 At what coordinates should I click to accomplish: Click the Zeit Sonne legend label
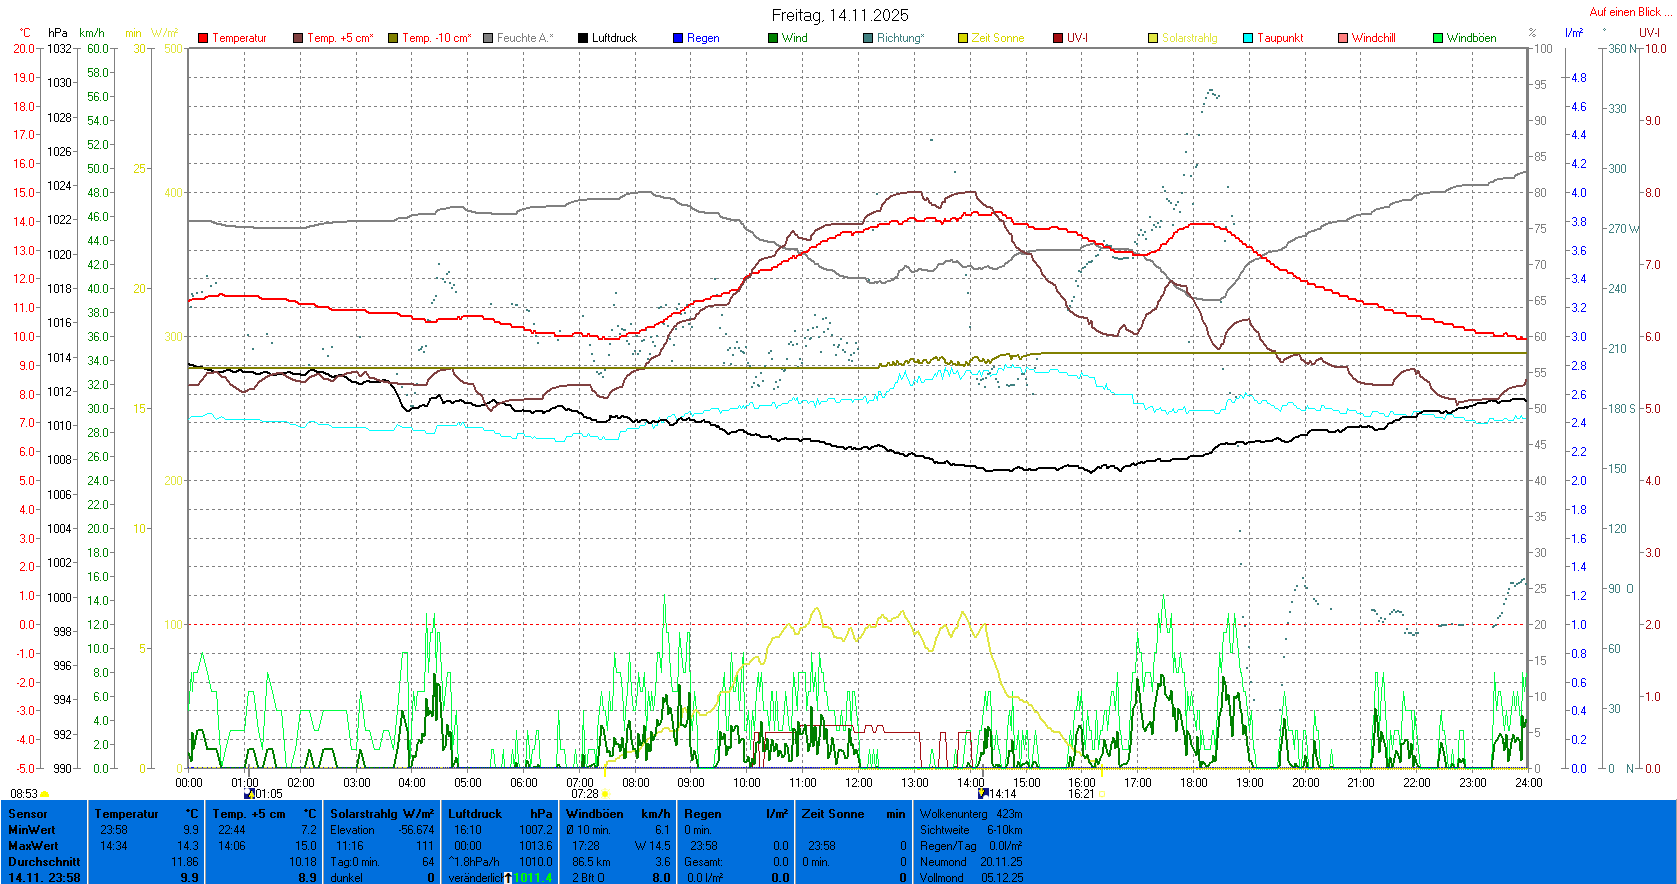[997, 38]
